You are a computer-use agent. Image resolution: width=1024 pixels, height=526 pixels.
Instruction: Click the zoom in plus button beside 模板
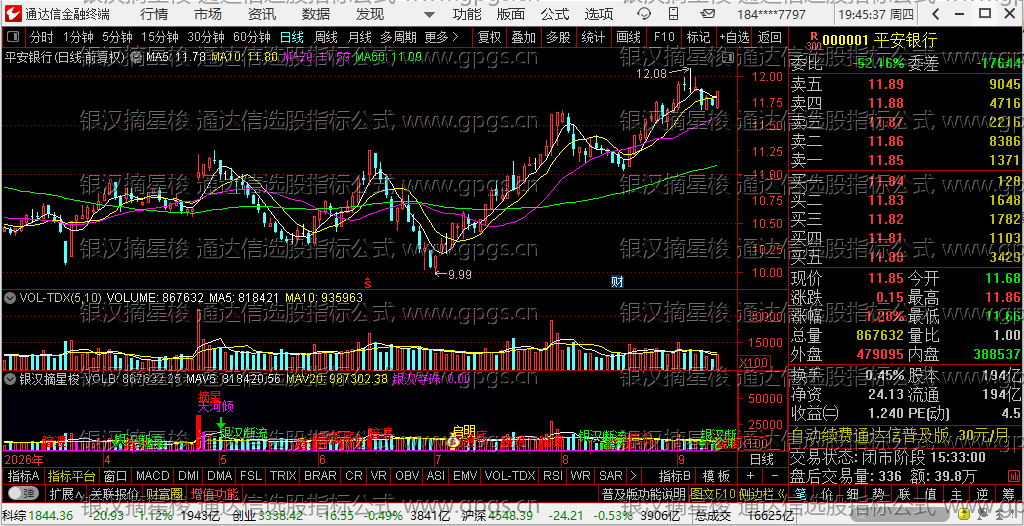[751, 476]
